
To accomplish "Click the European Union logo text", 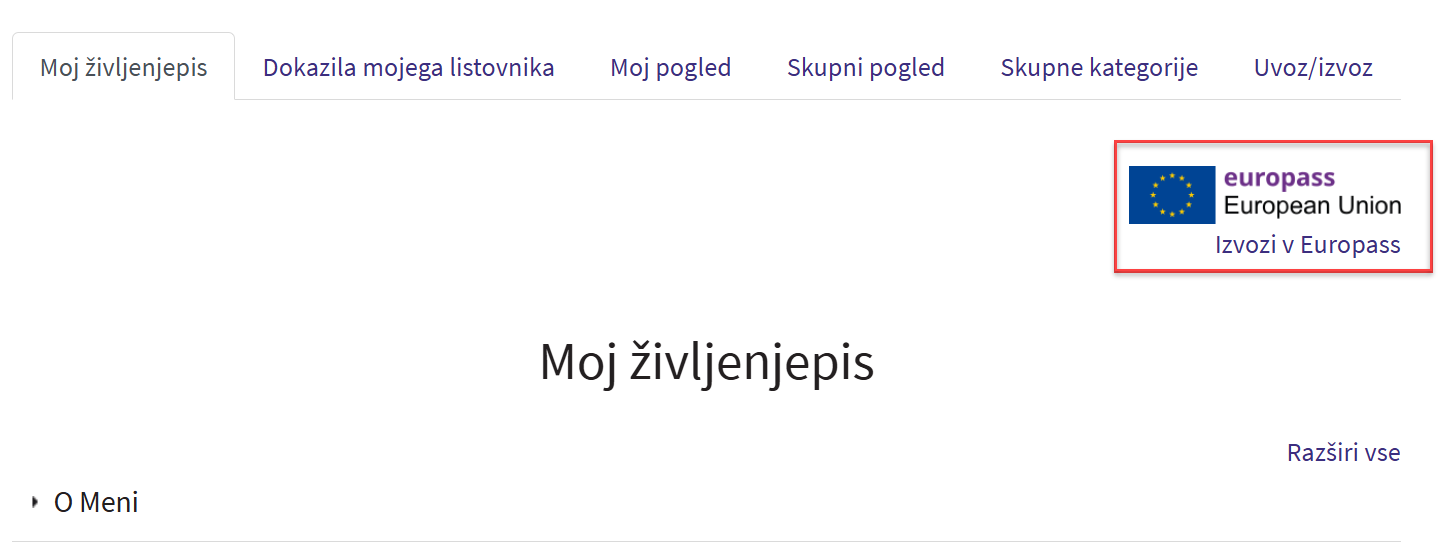I will (x=1312, y=206).
